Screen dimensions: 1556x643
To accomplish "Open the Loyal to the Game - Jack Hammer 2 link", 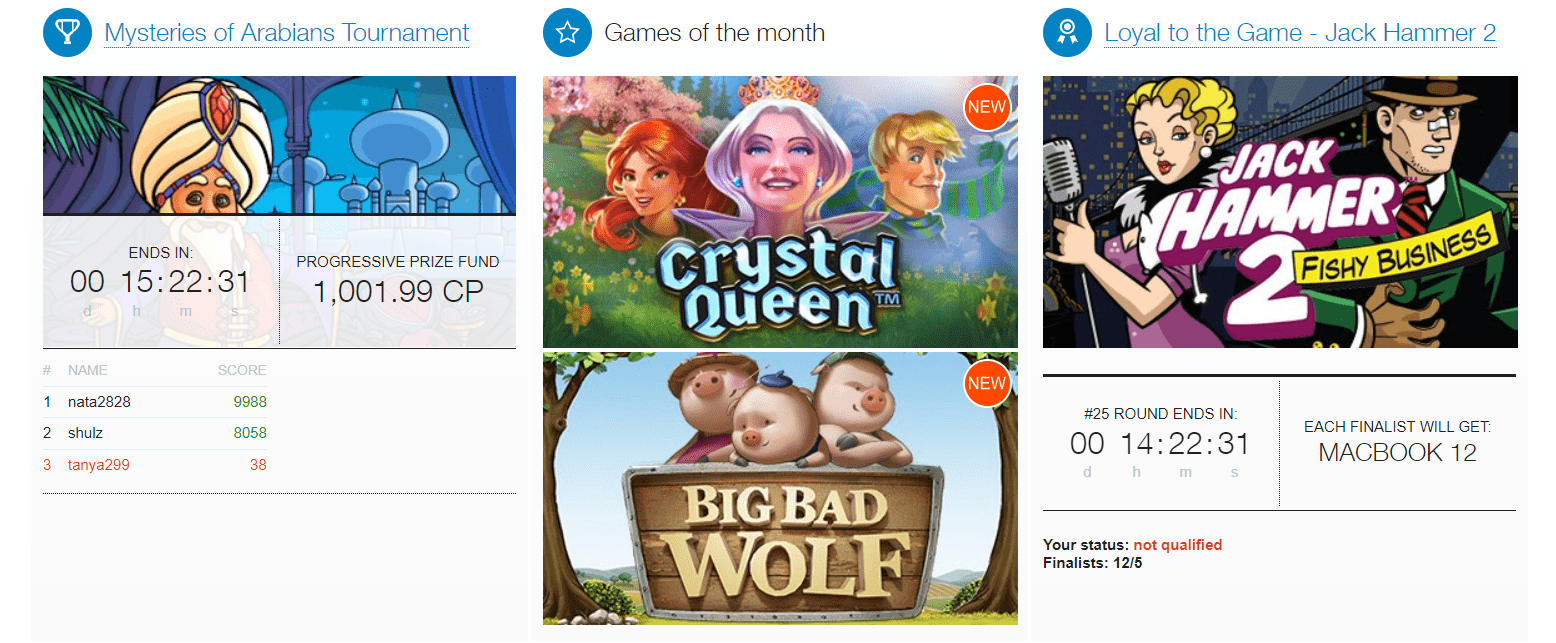I will click(x=1300, y=33).
